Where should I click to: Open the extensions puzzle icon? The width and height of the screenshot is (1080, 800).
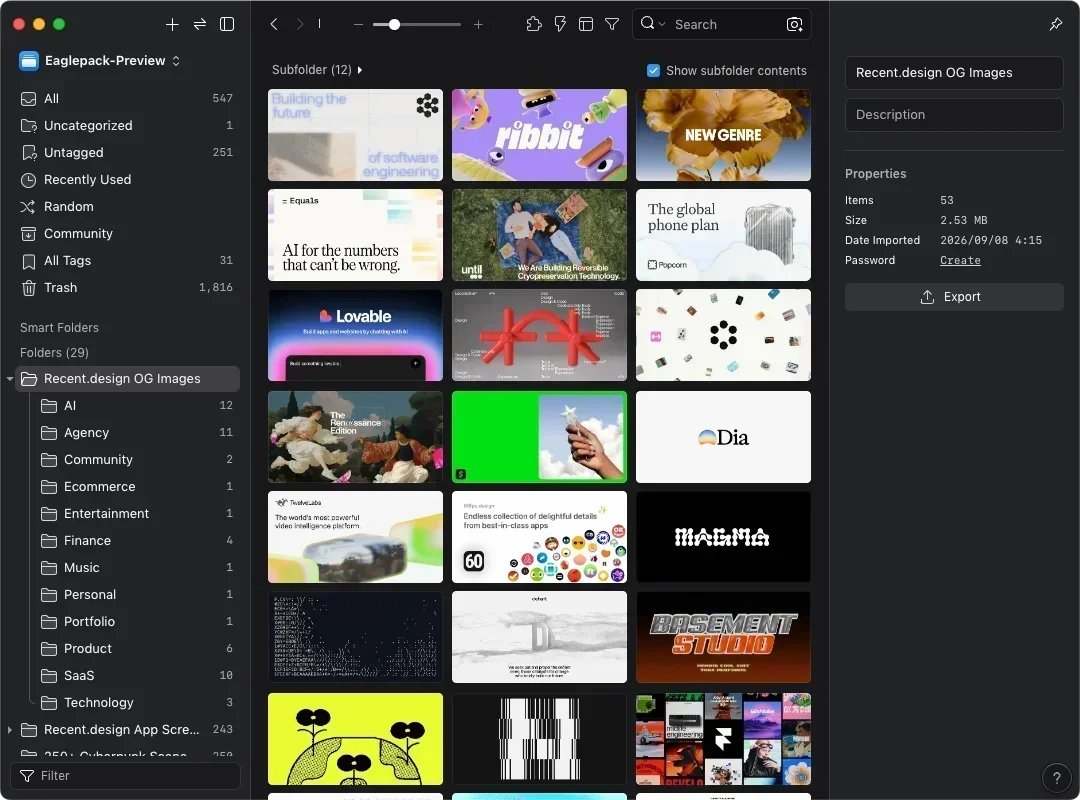click(534, 24)
